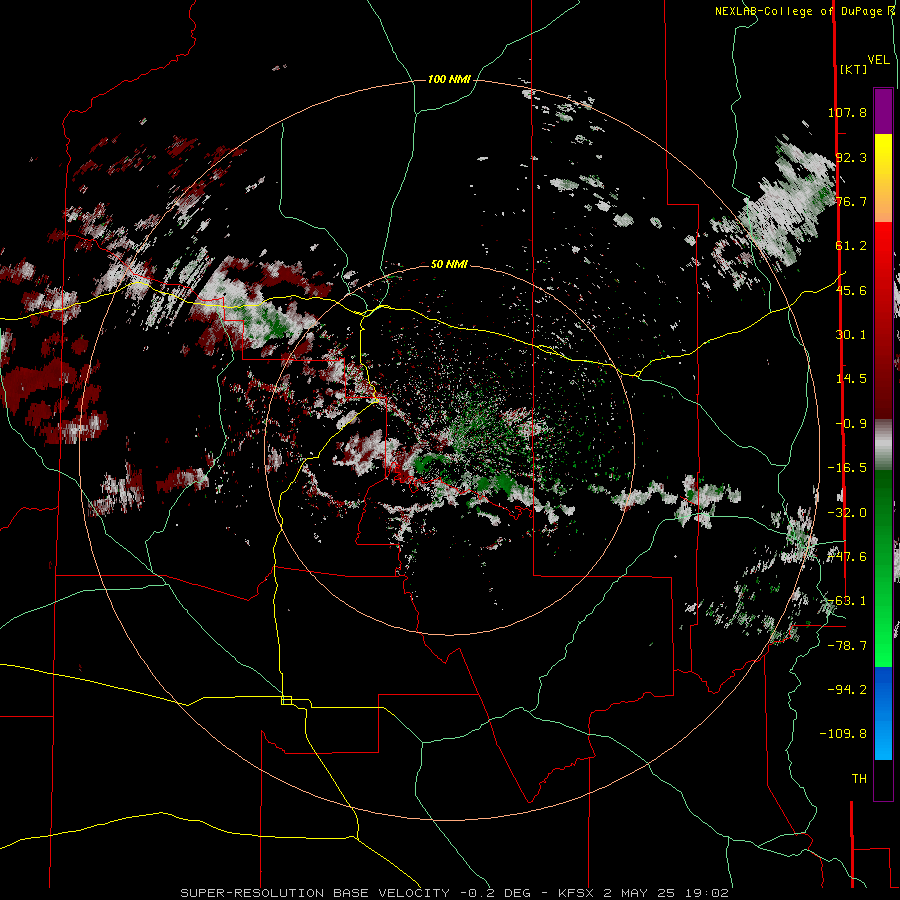900x900 pixels.
Task: Select the 45.6 velocity scale label
Action: (x=851, y=290)
